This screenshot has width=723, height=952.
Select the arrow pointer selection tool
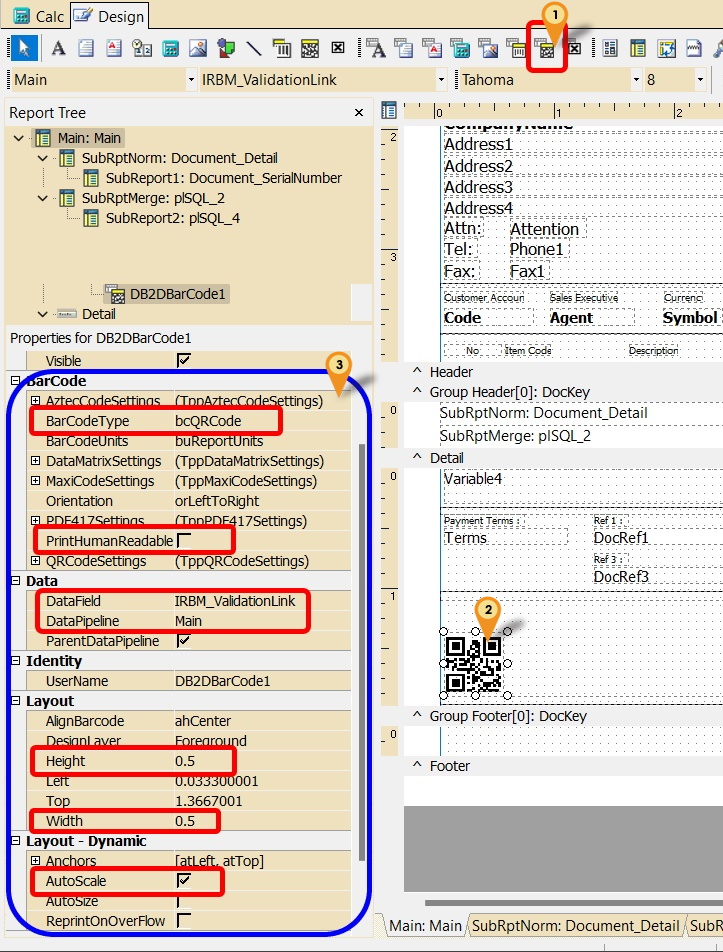[x=25, y=47]
